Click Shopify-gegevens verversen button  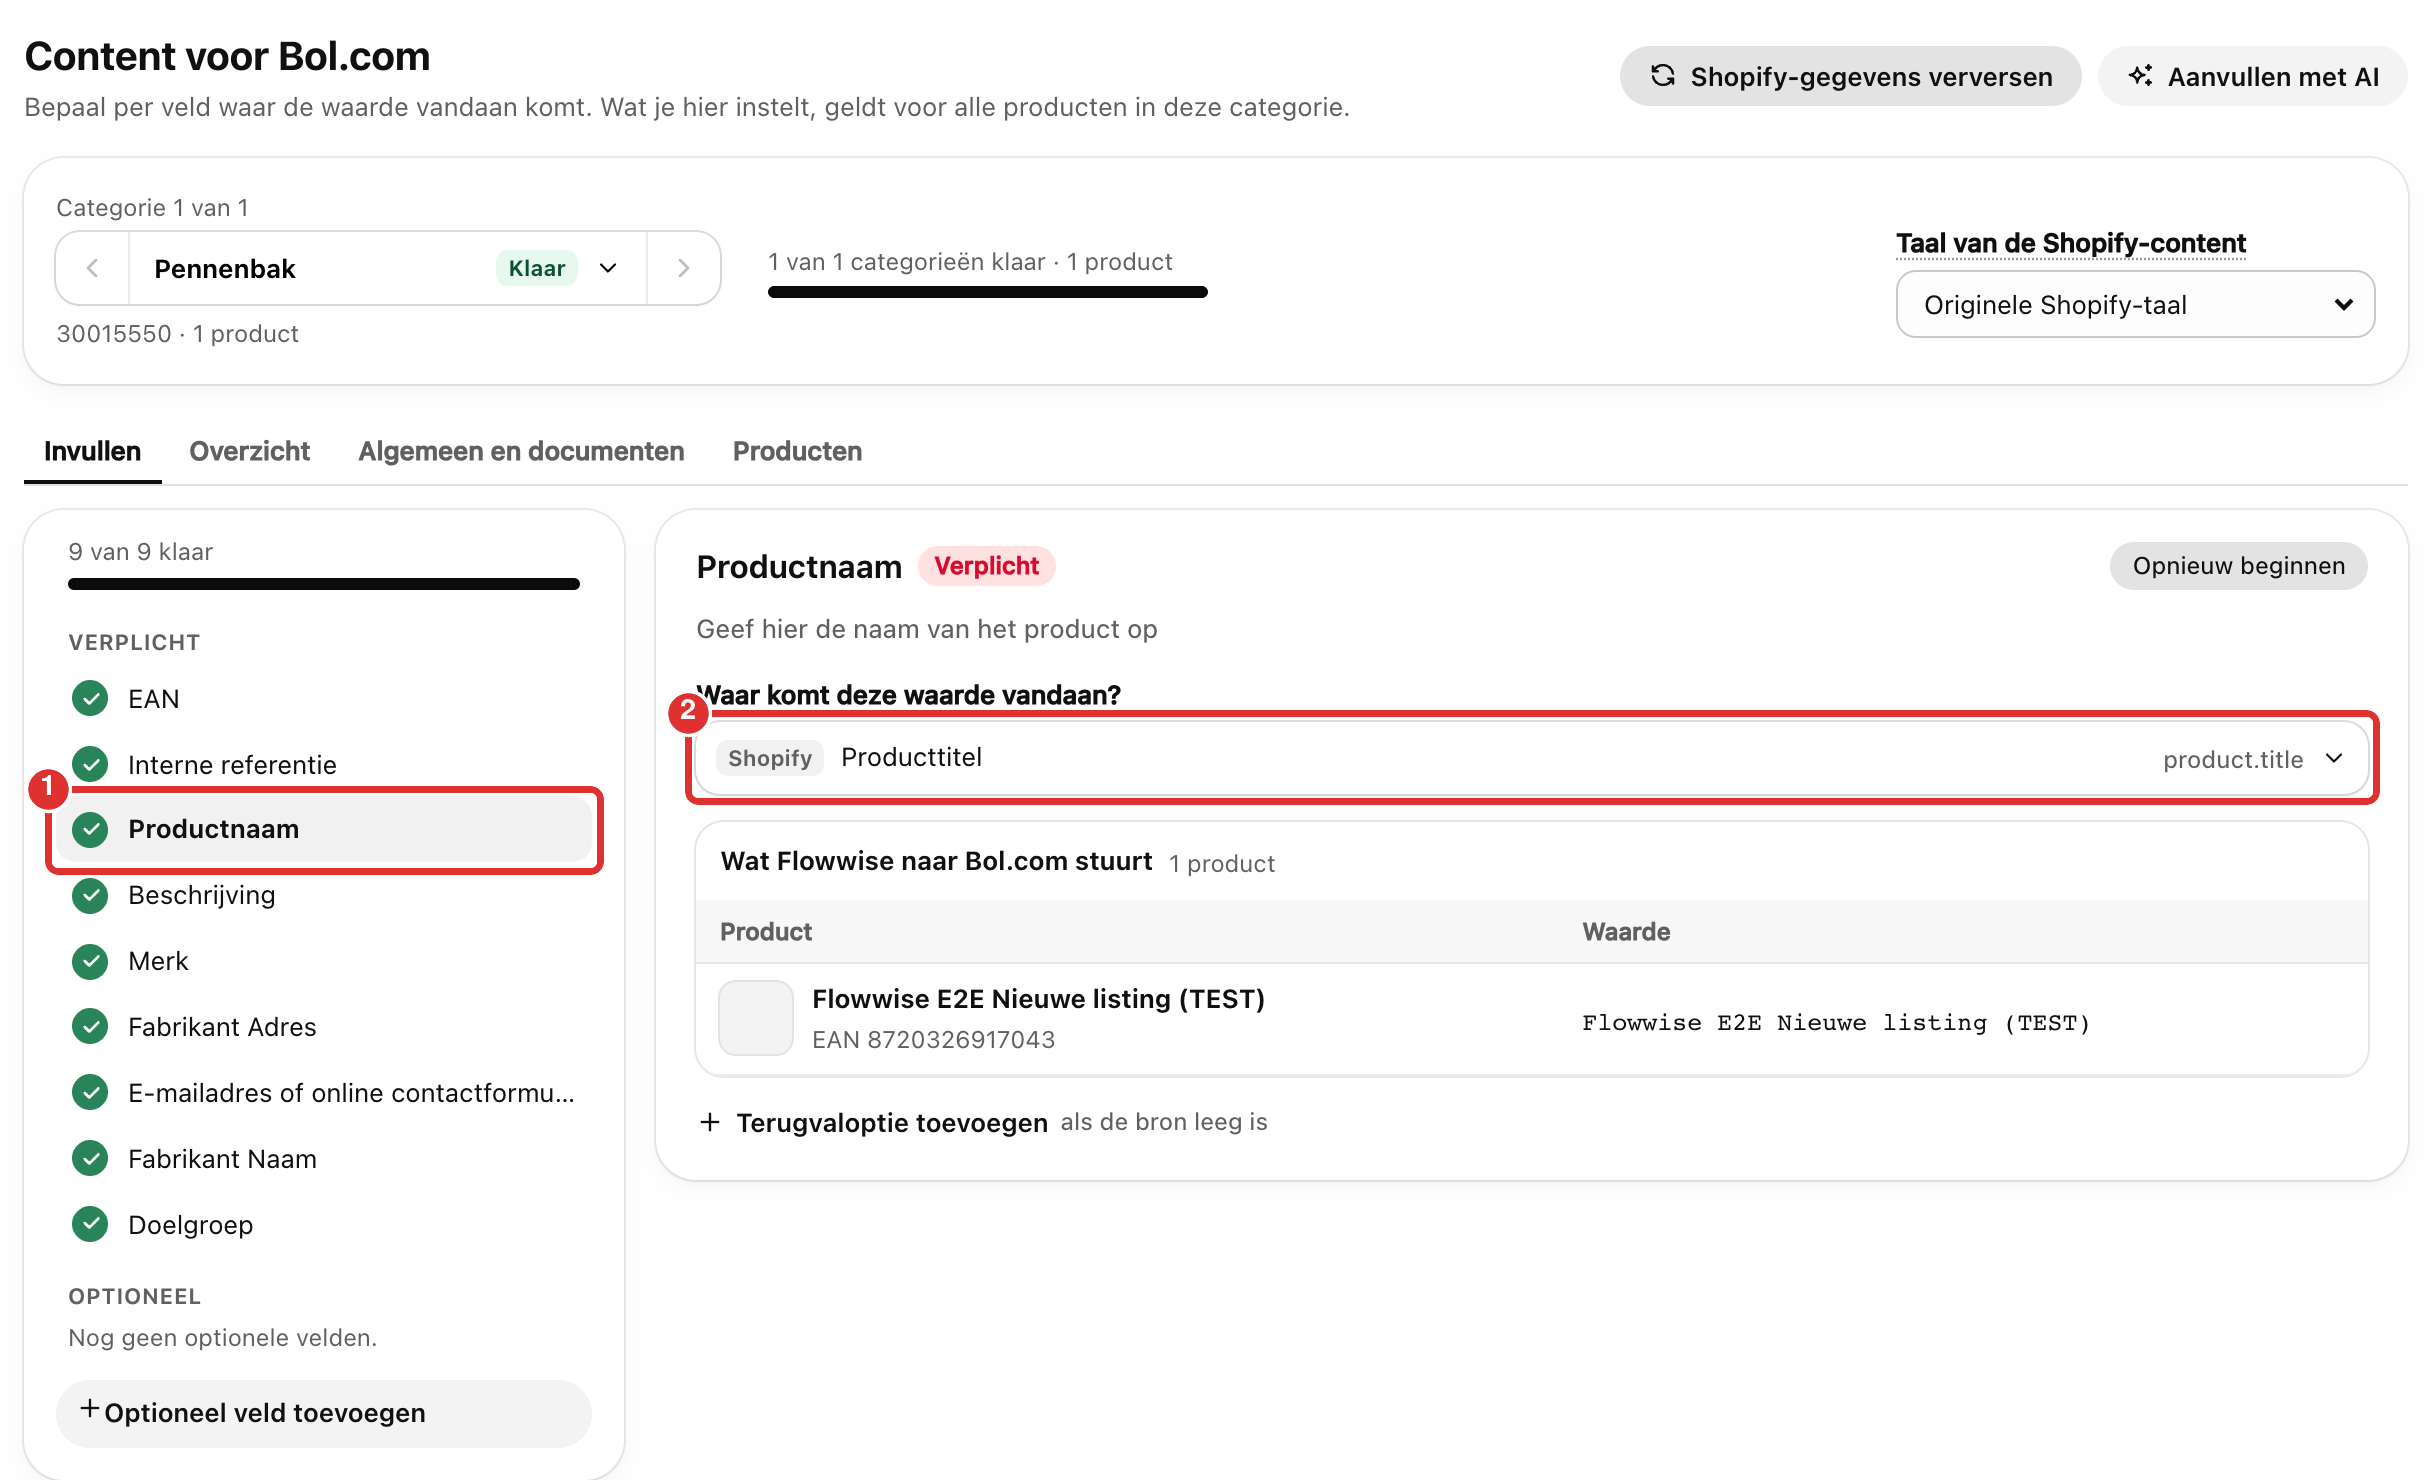tap(1850, 76)
